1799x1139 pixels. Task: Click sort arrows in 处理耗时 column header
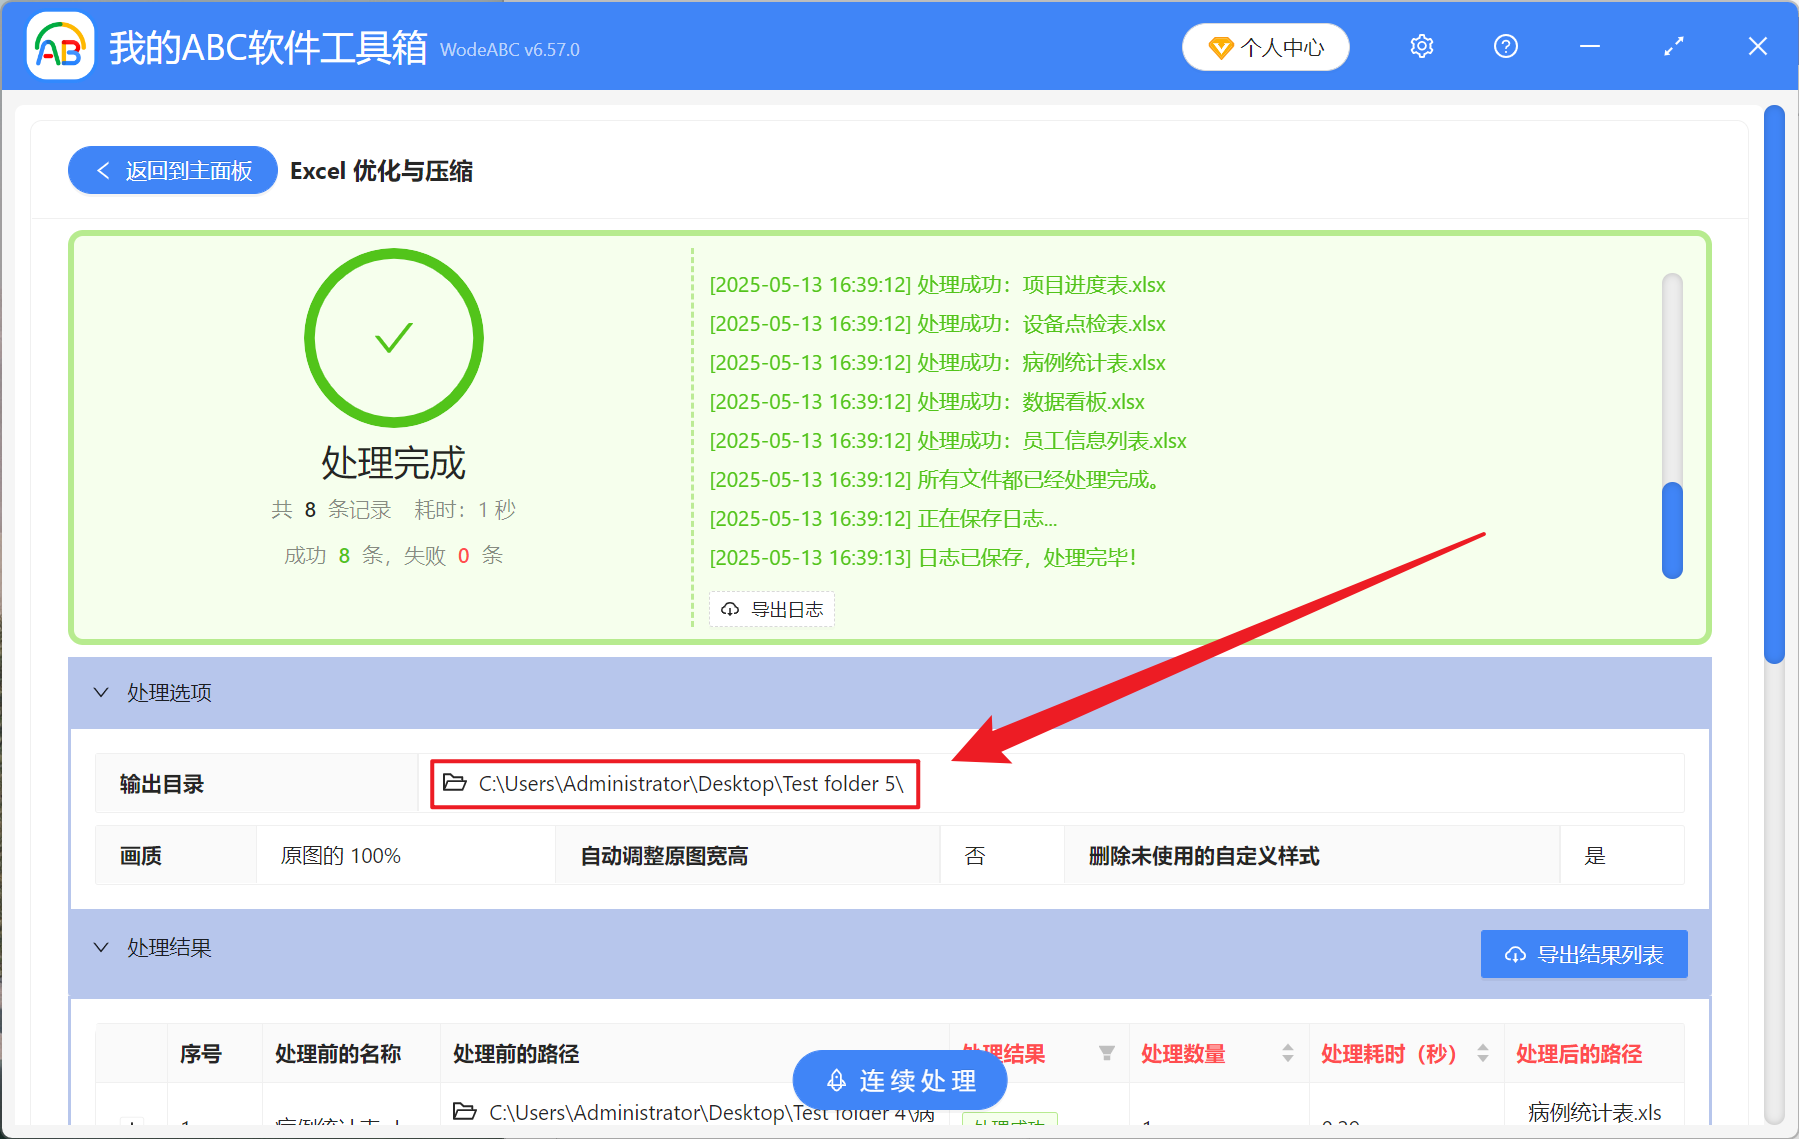click(x=1482, y=1053)
